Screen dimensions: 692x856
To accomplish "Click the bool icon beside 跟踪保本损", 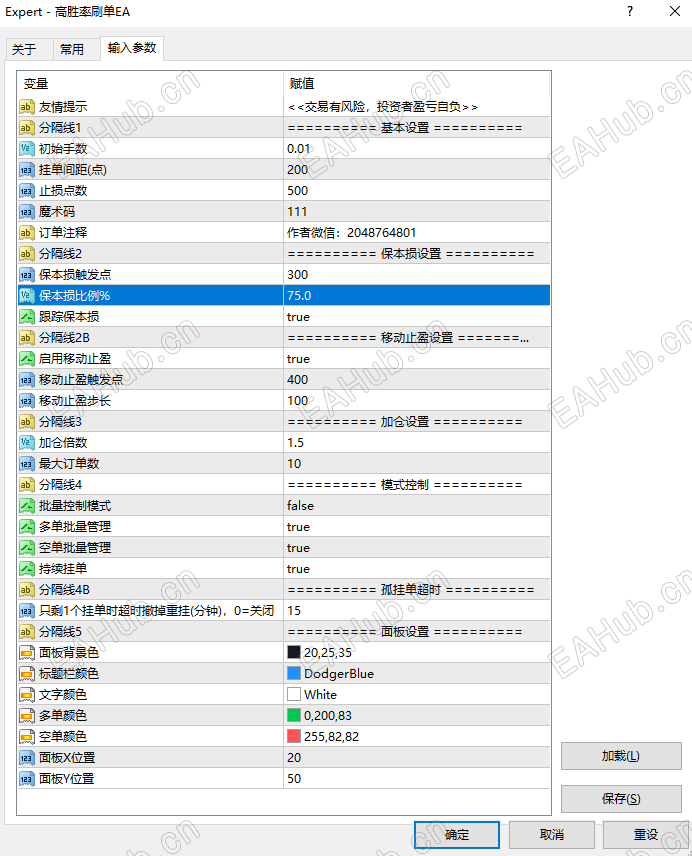I will (26, 317).
